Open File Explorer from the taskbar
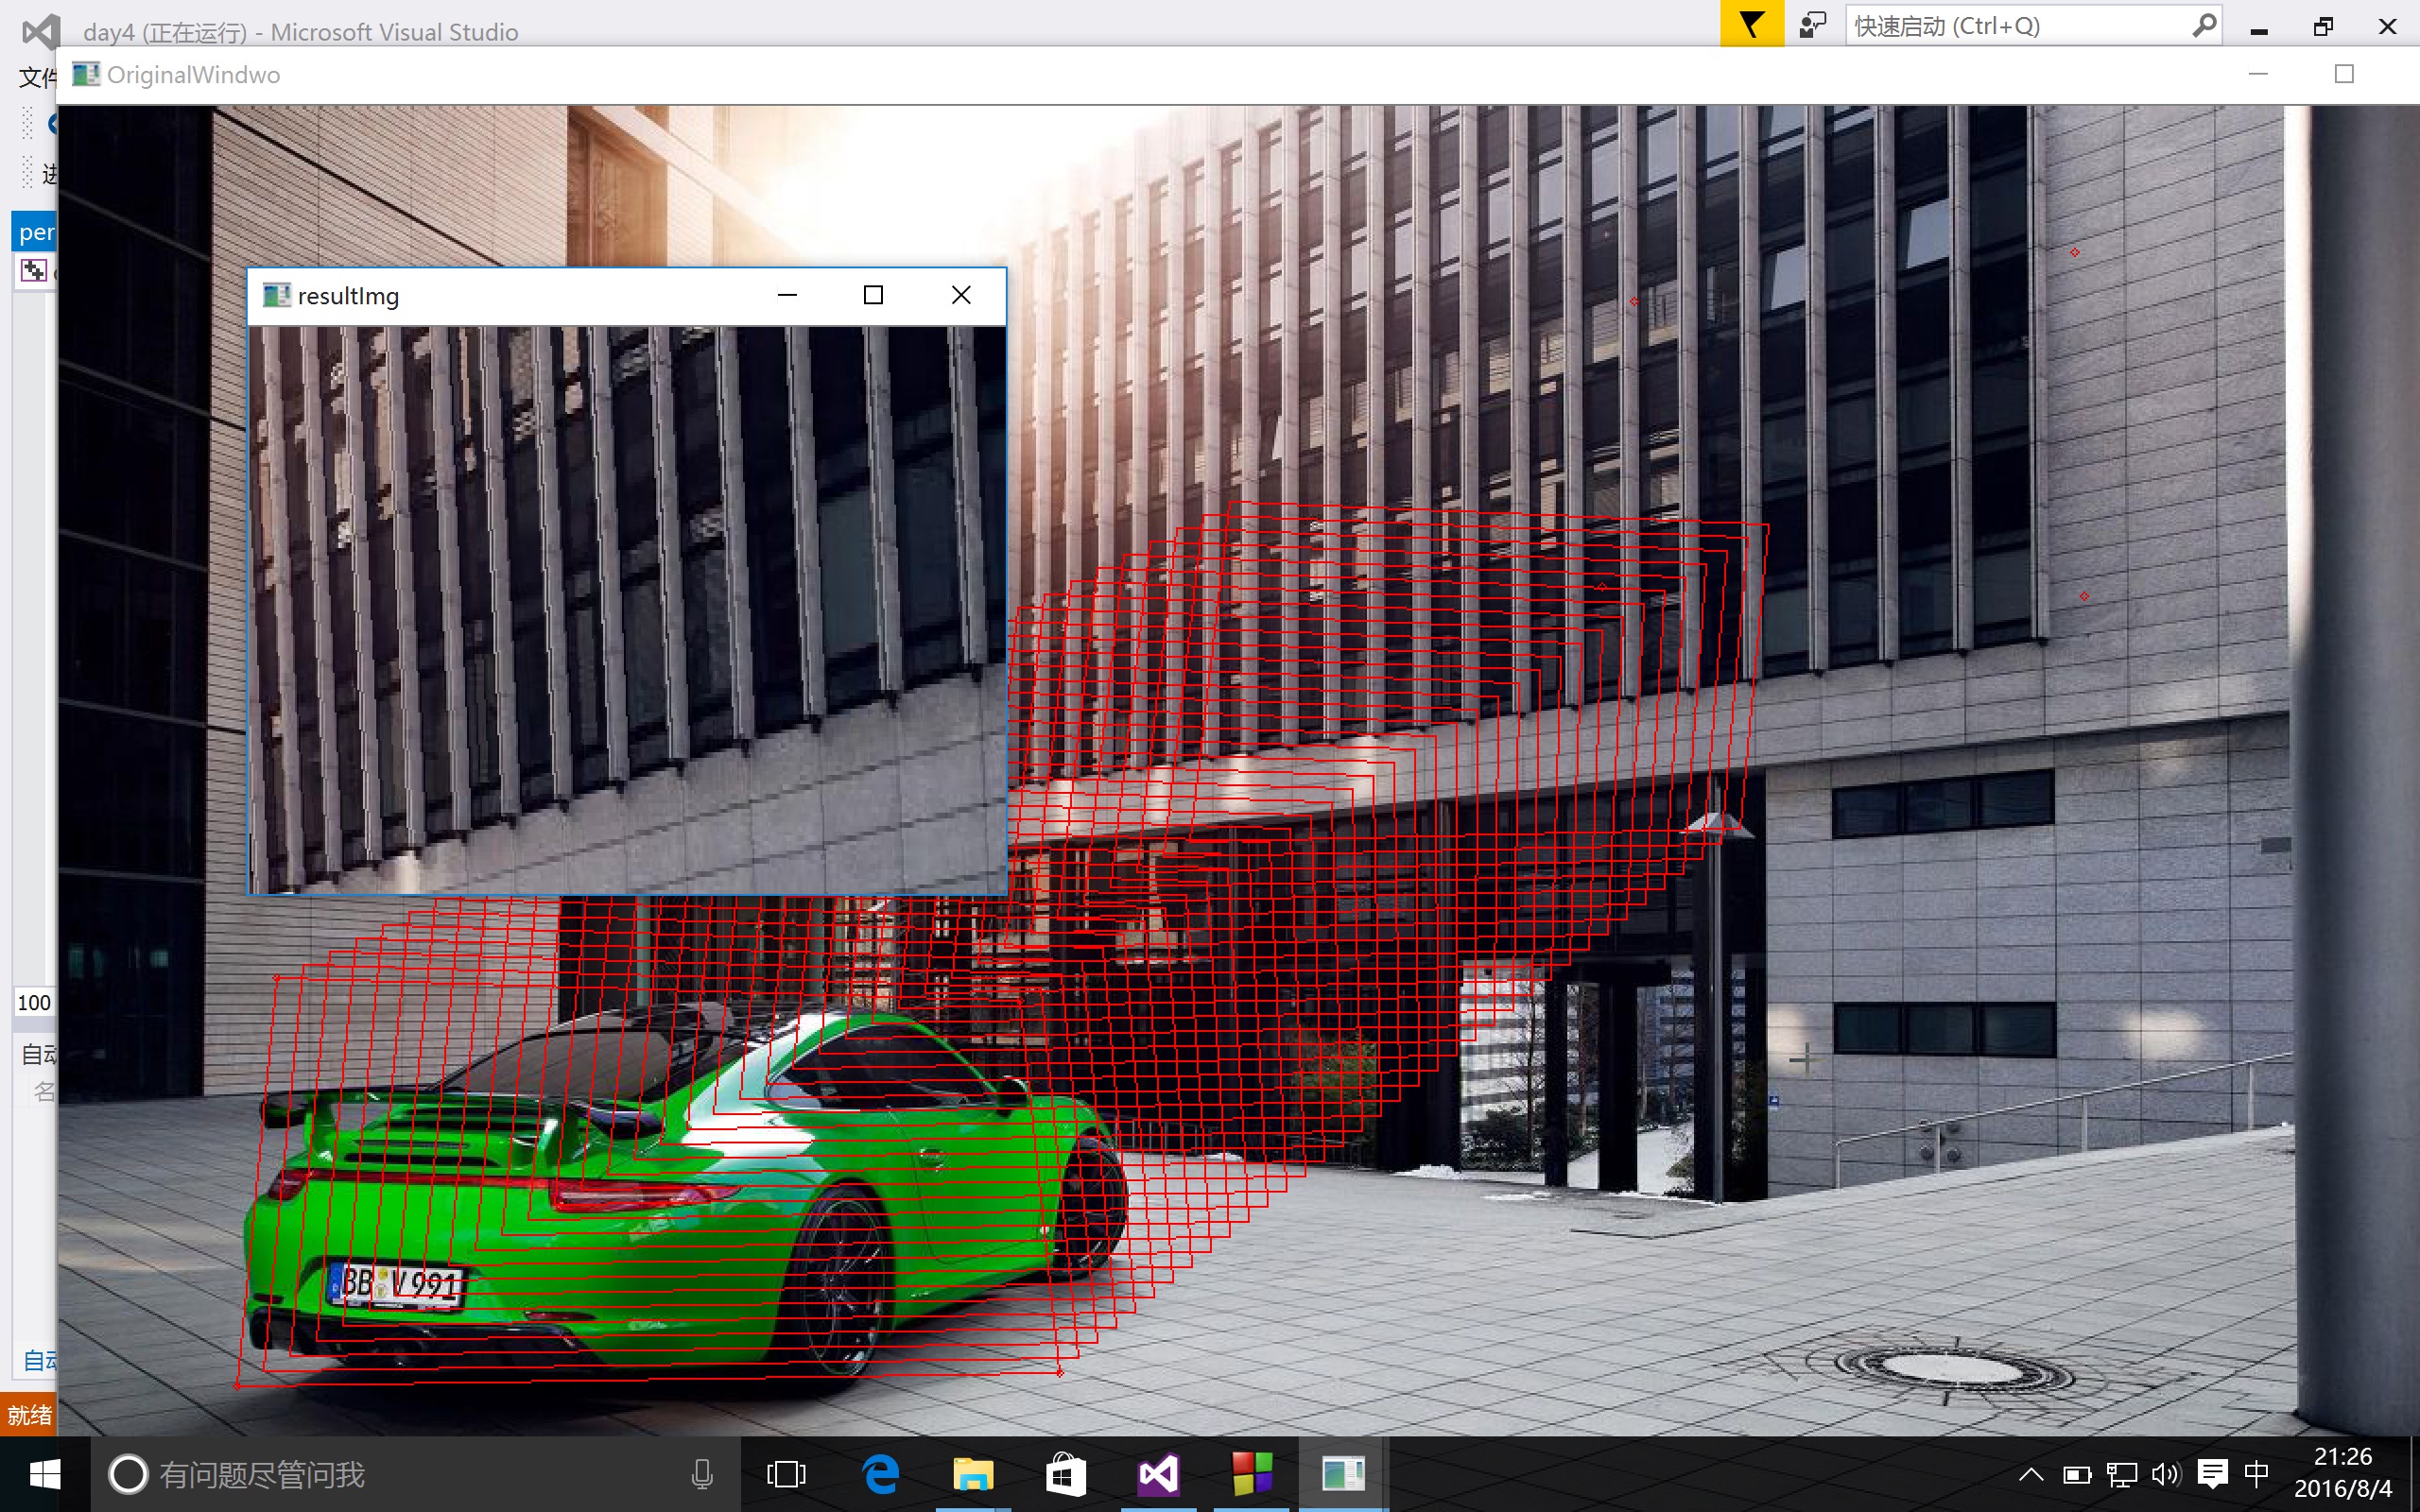This screenshot has width=2420, height=1512. (971, 1473)
